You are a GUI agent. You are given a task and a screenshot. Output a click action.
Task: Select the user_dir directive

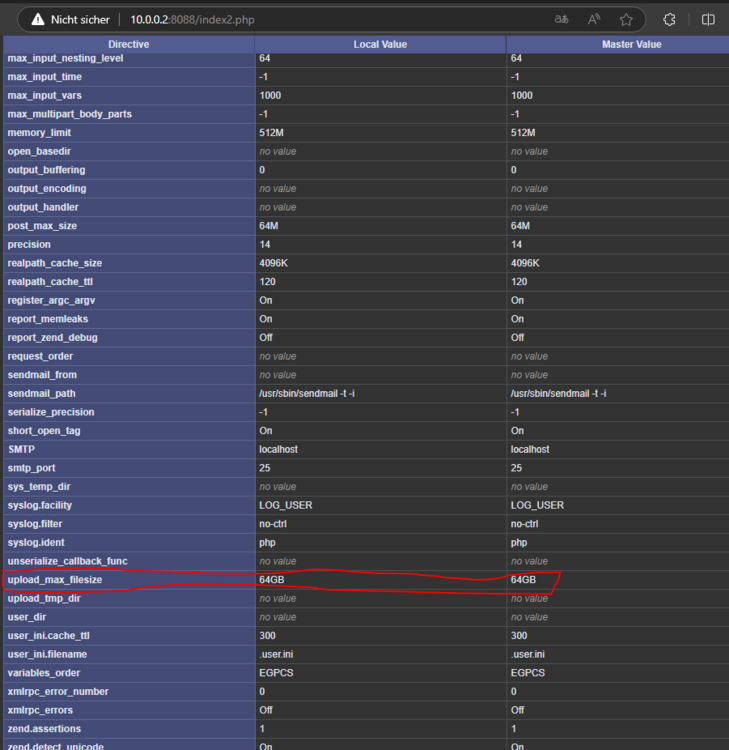27,618
